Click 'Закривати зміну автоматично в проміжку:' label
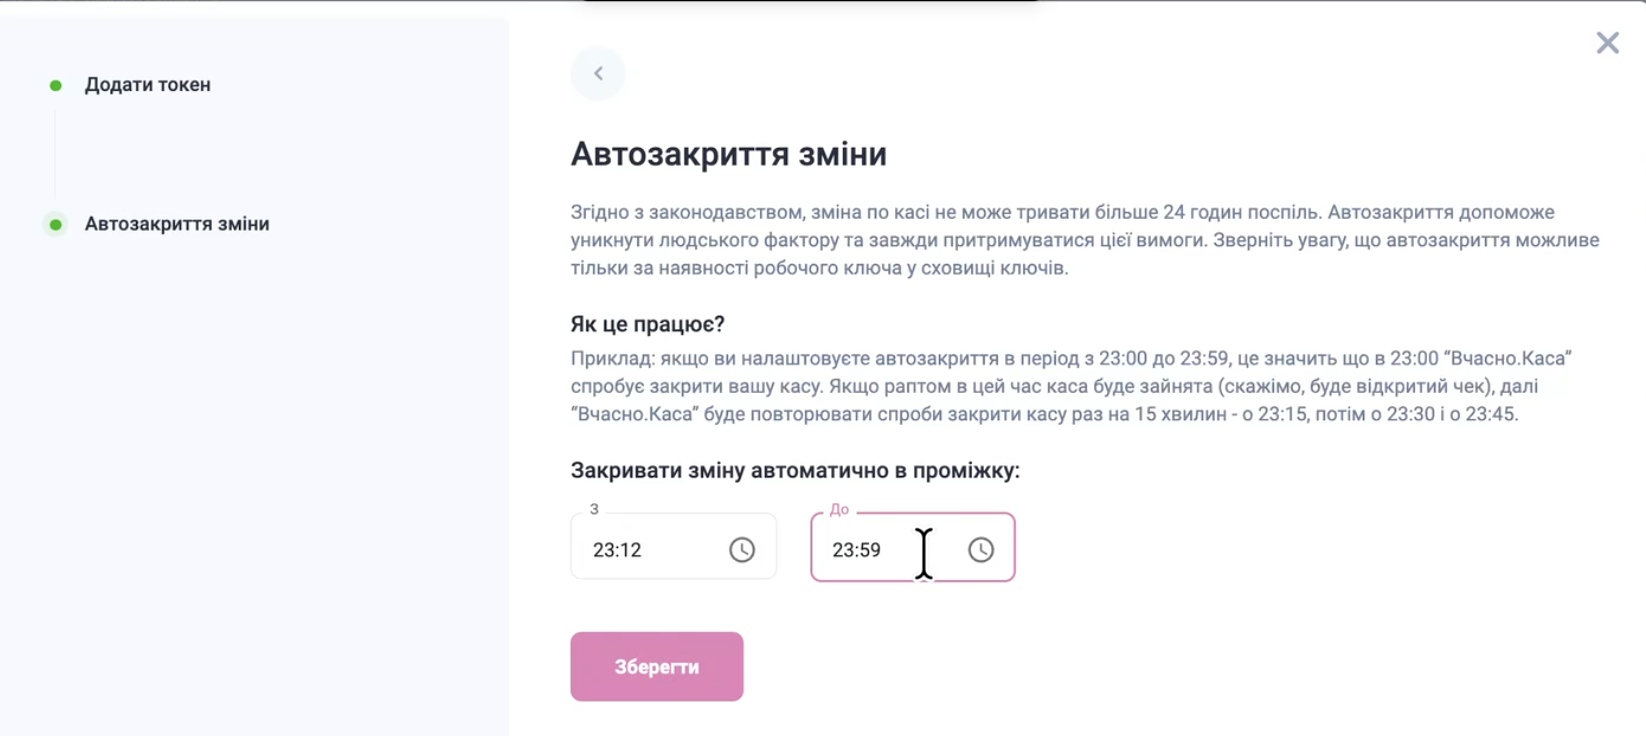The height and width of the screenshot is (736, 1646). [795, 470]
